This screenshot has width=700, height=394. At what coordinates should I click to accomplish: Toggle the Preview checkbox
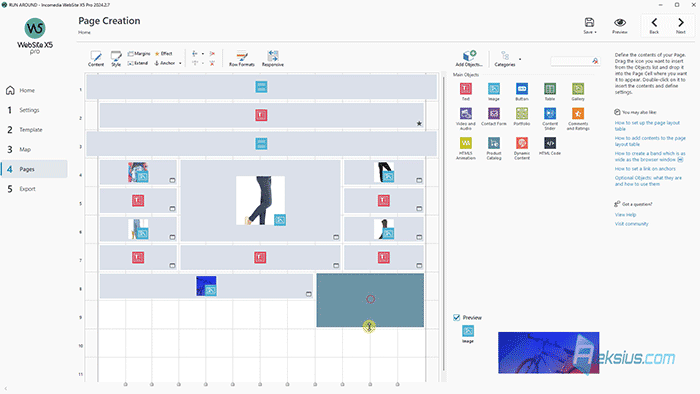[x=456, y=318]
